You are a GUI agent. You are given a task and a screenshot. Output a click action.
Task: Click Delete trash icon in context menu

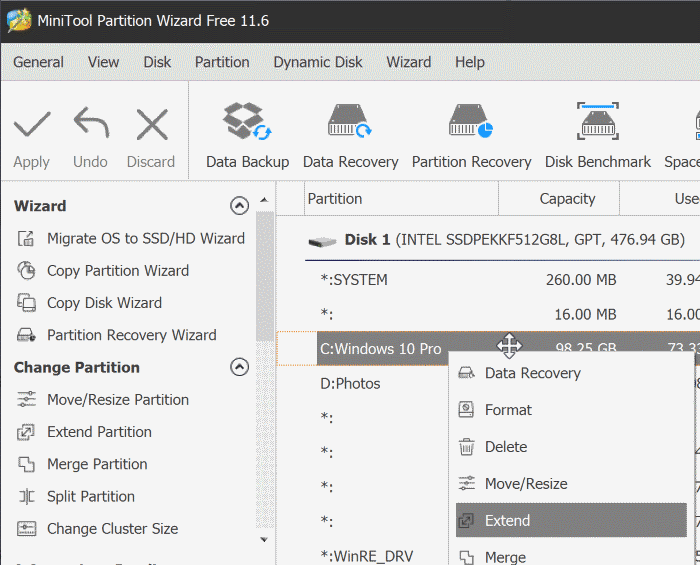click(x=467, y=446)
